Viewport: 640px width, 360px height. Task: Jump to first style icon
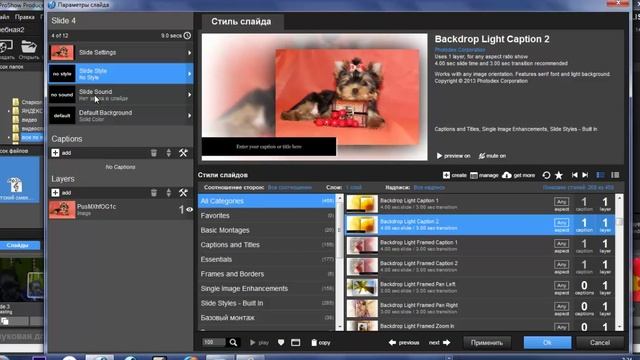coord(574,175)
